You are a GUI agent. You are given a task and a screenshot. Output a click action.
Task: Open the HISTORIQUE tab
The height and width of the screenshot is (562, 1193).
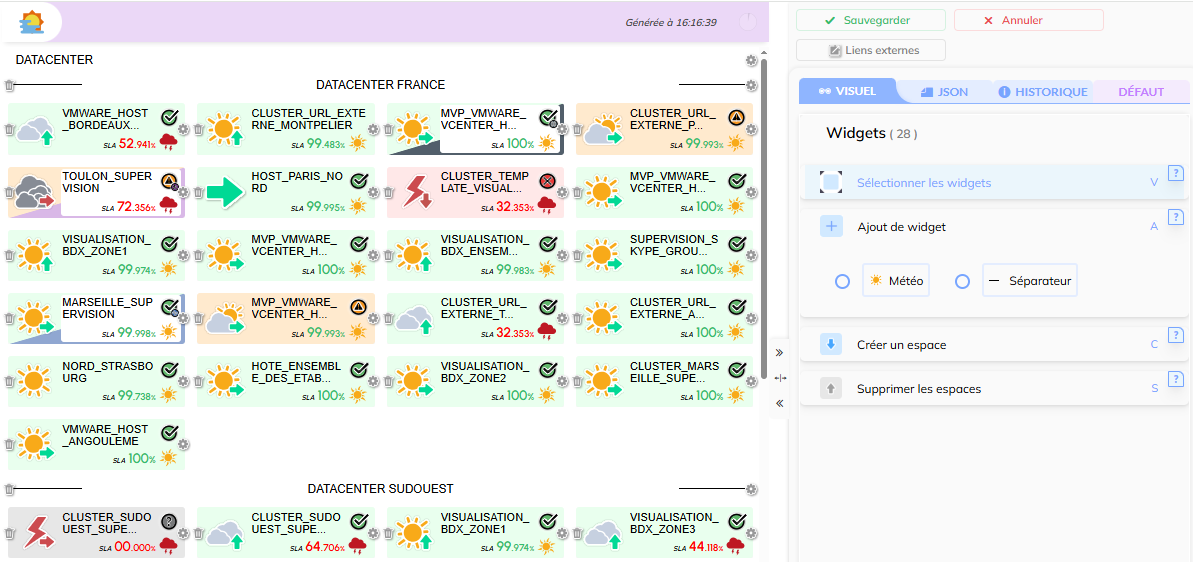(x=1042, y=92)
